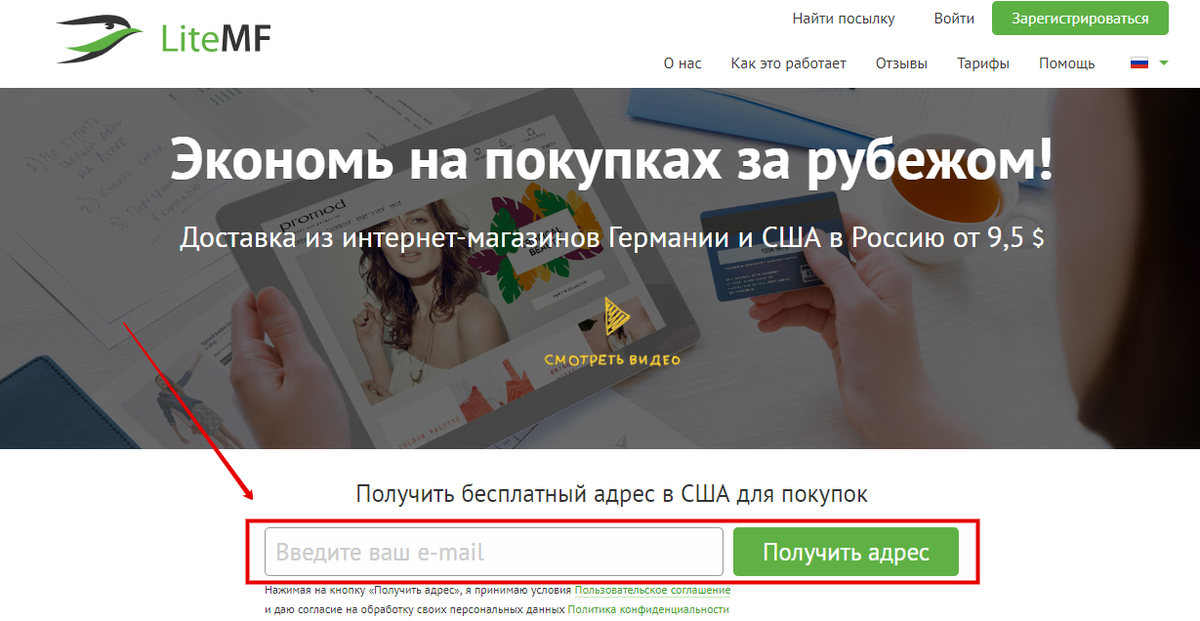Open the Тарифы page
Screen dimensions: 1200x621
(x=983, y=63)
